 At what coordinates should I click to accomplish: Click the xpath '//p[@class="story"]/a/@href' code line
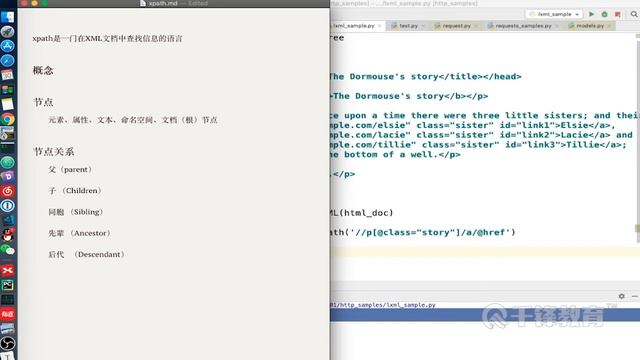pos(423,232)
